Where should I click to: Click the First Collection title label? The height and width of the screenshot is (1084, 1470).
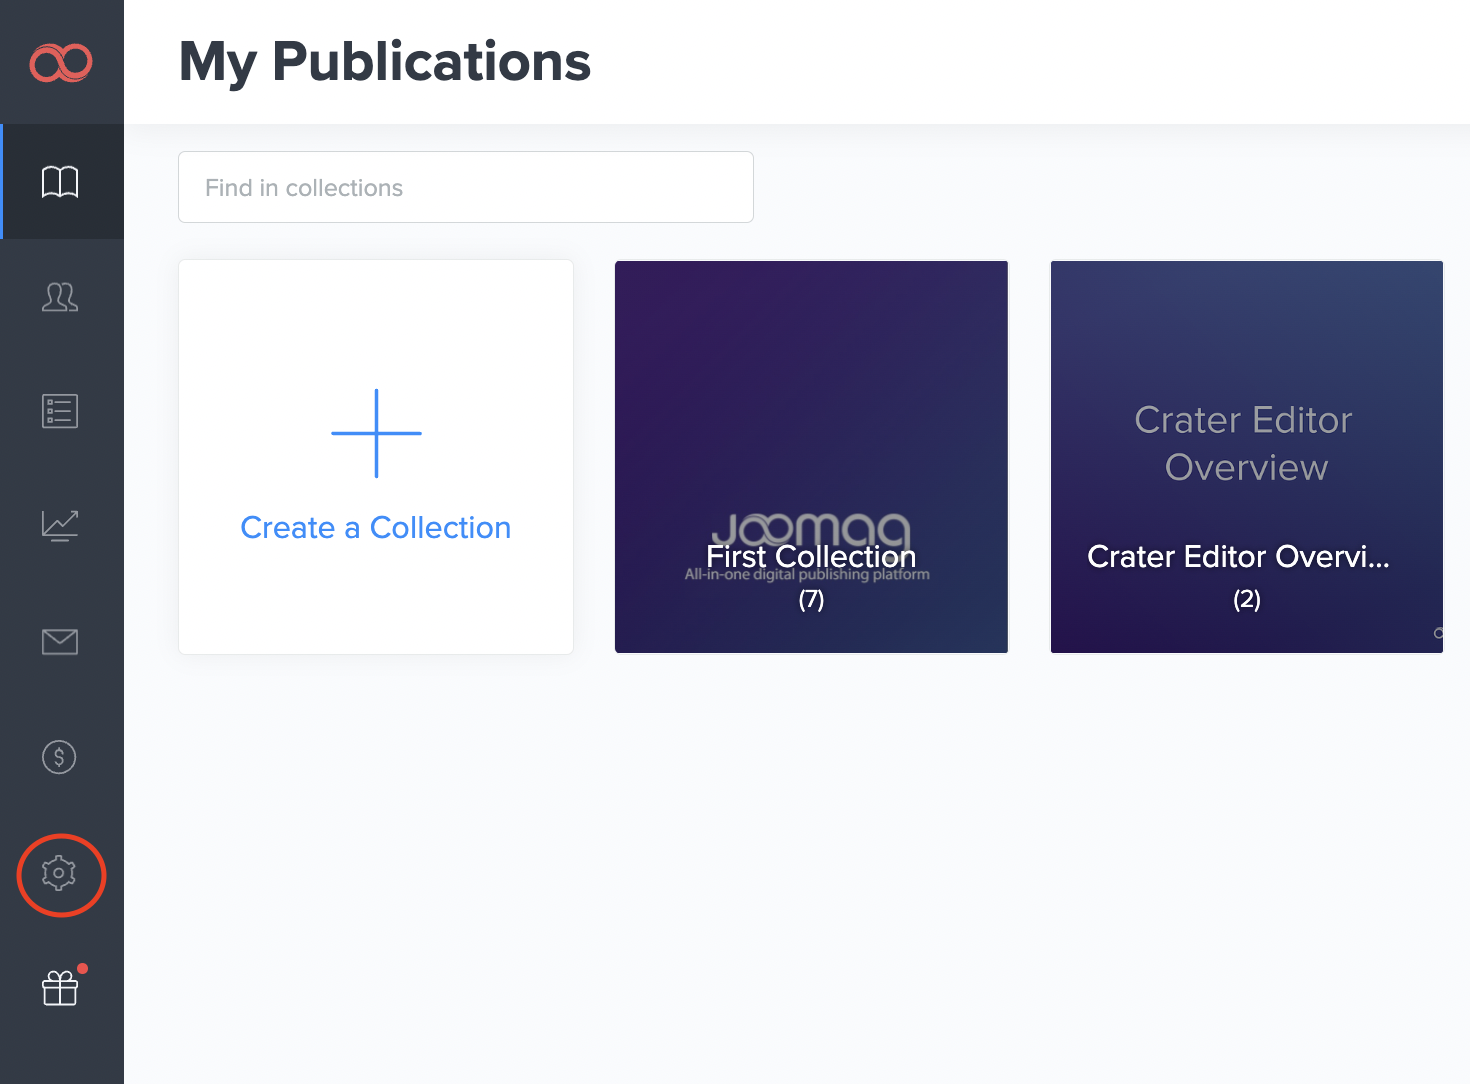click(x=811, y=556)
